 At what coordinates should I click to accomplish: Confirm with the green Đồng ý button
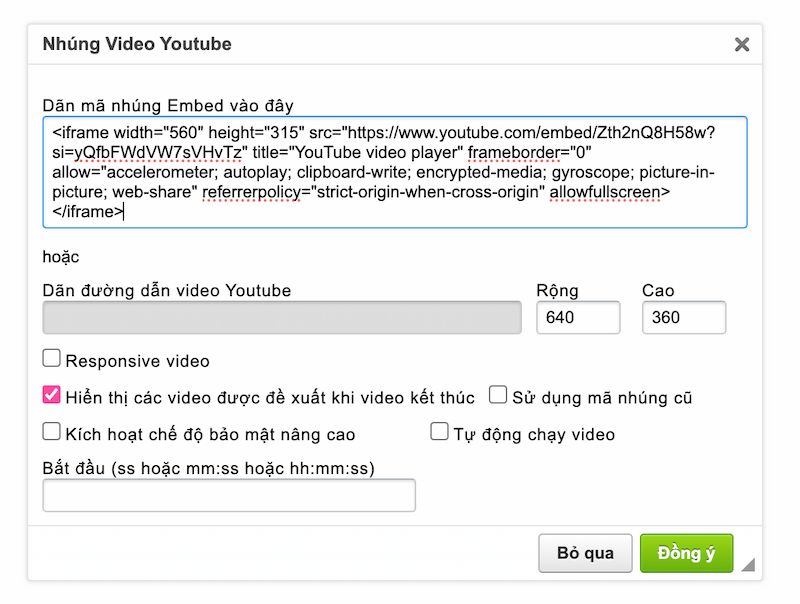pos(686,553)
